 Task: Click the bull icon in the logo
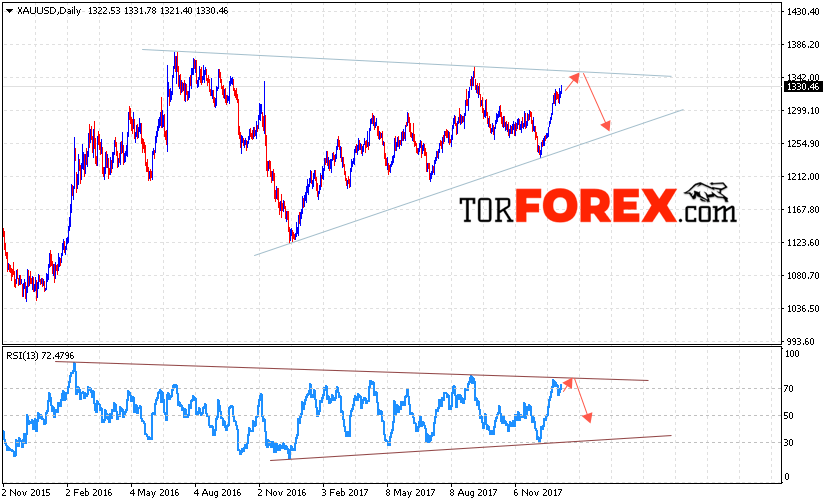(x=707, y=193)
